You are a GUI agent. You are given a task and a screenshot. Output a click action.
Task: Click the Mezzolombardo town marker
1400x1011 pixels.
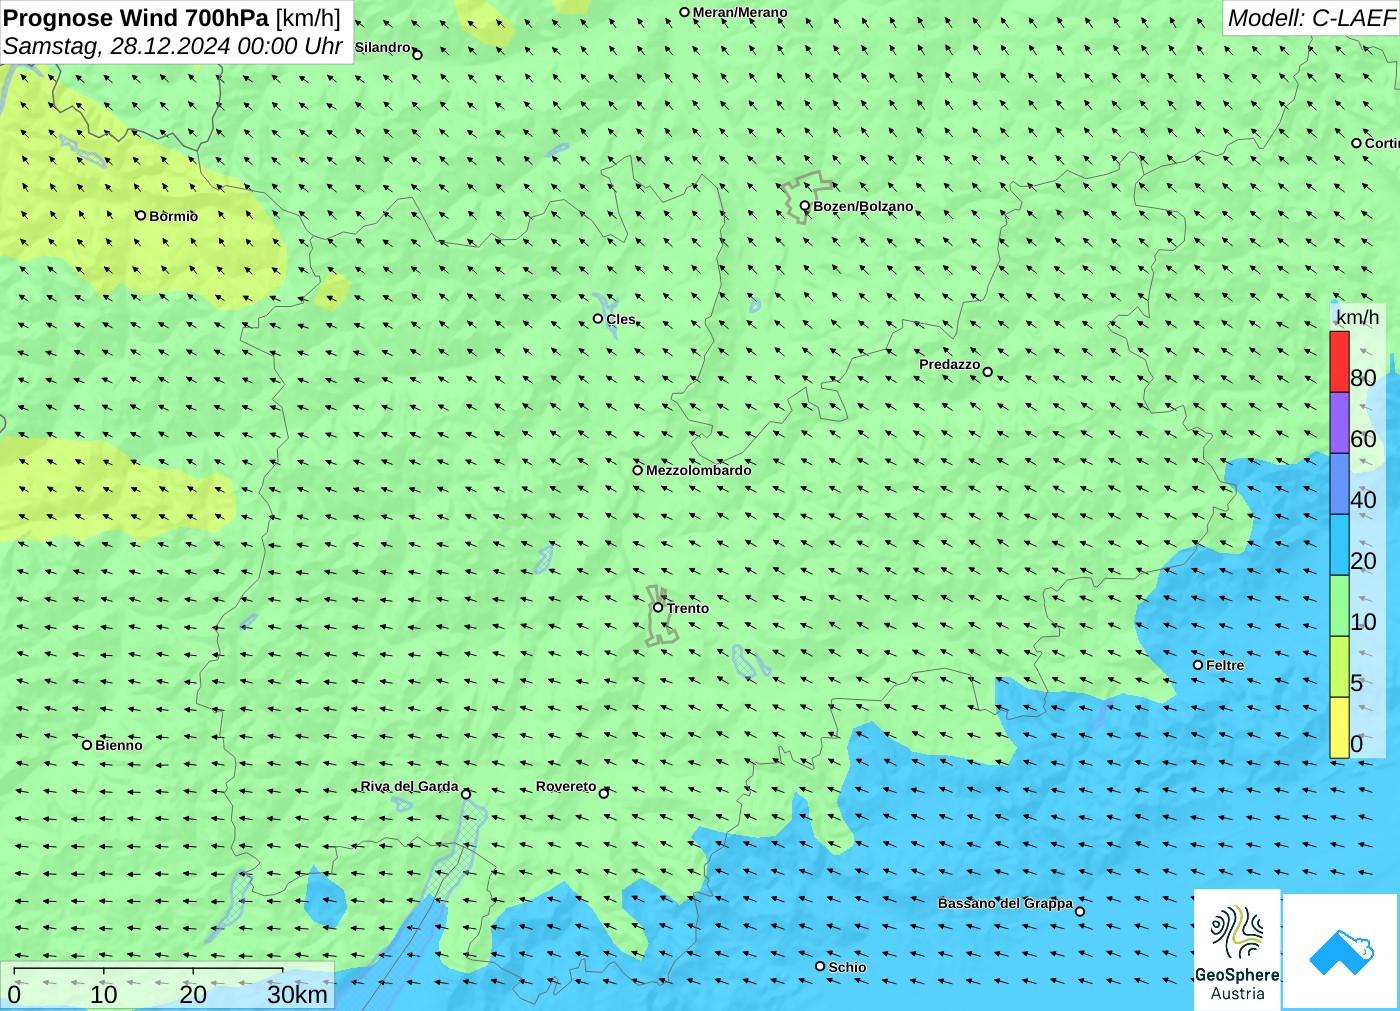tap(638, 470)
